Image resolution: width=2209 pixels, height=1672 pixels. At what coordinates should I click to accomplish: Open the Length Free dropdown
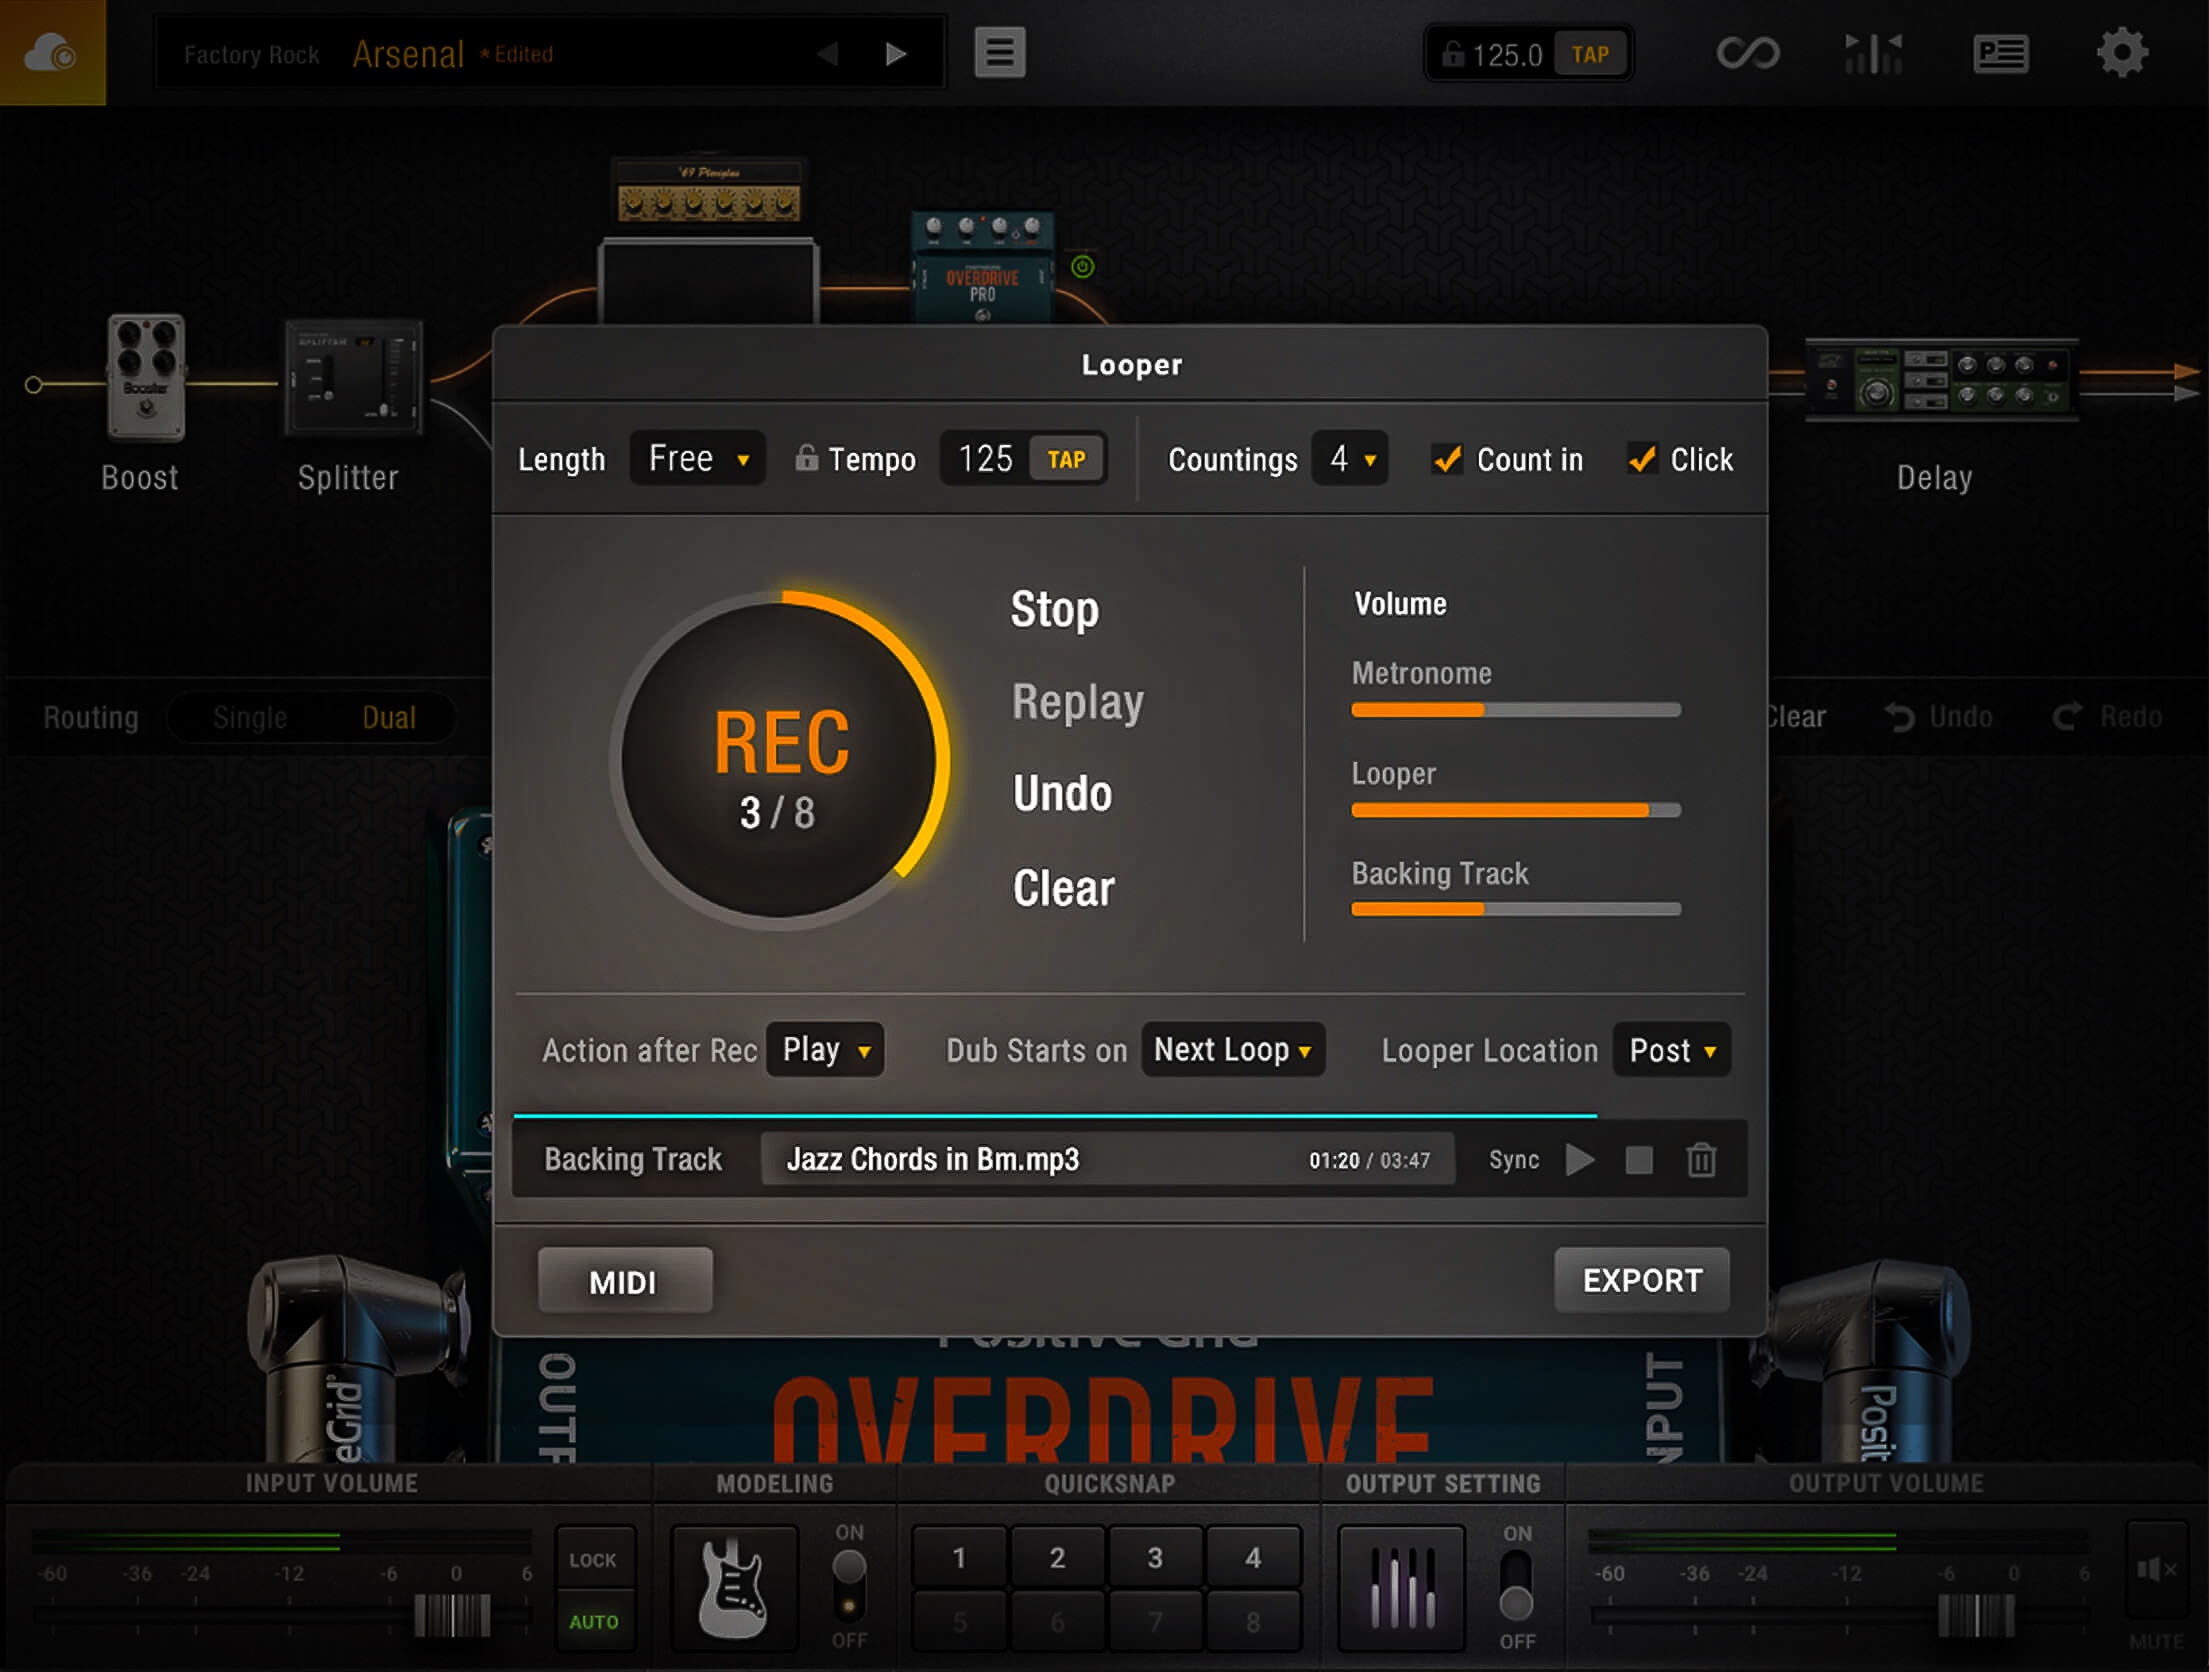pyautogui.click(x=697, y=459)
